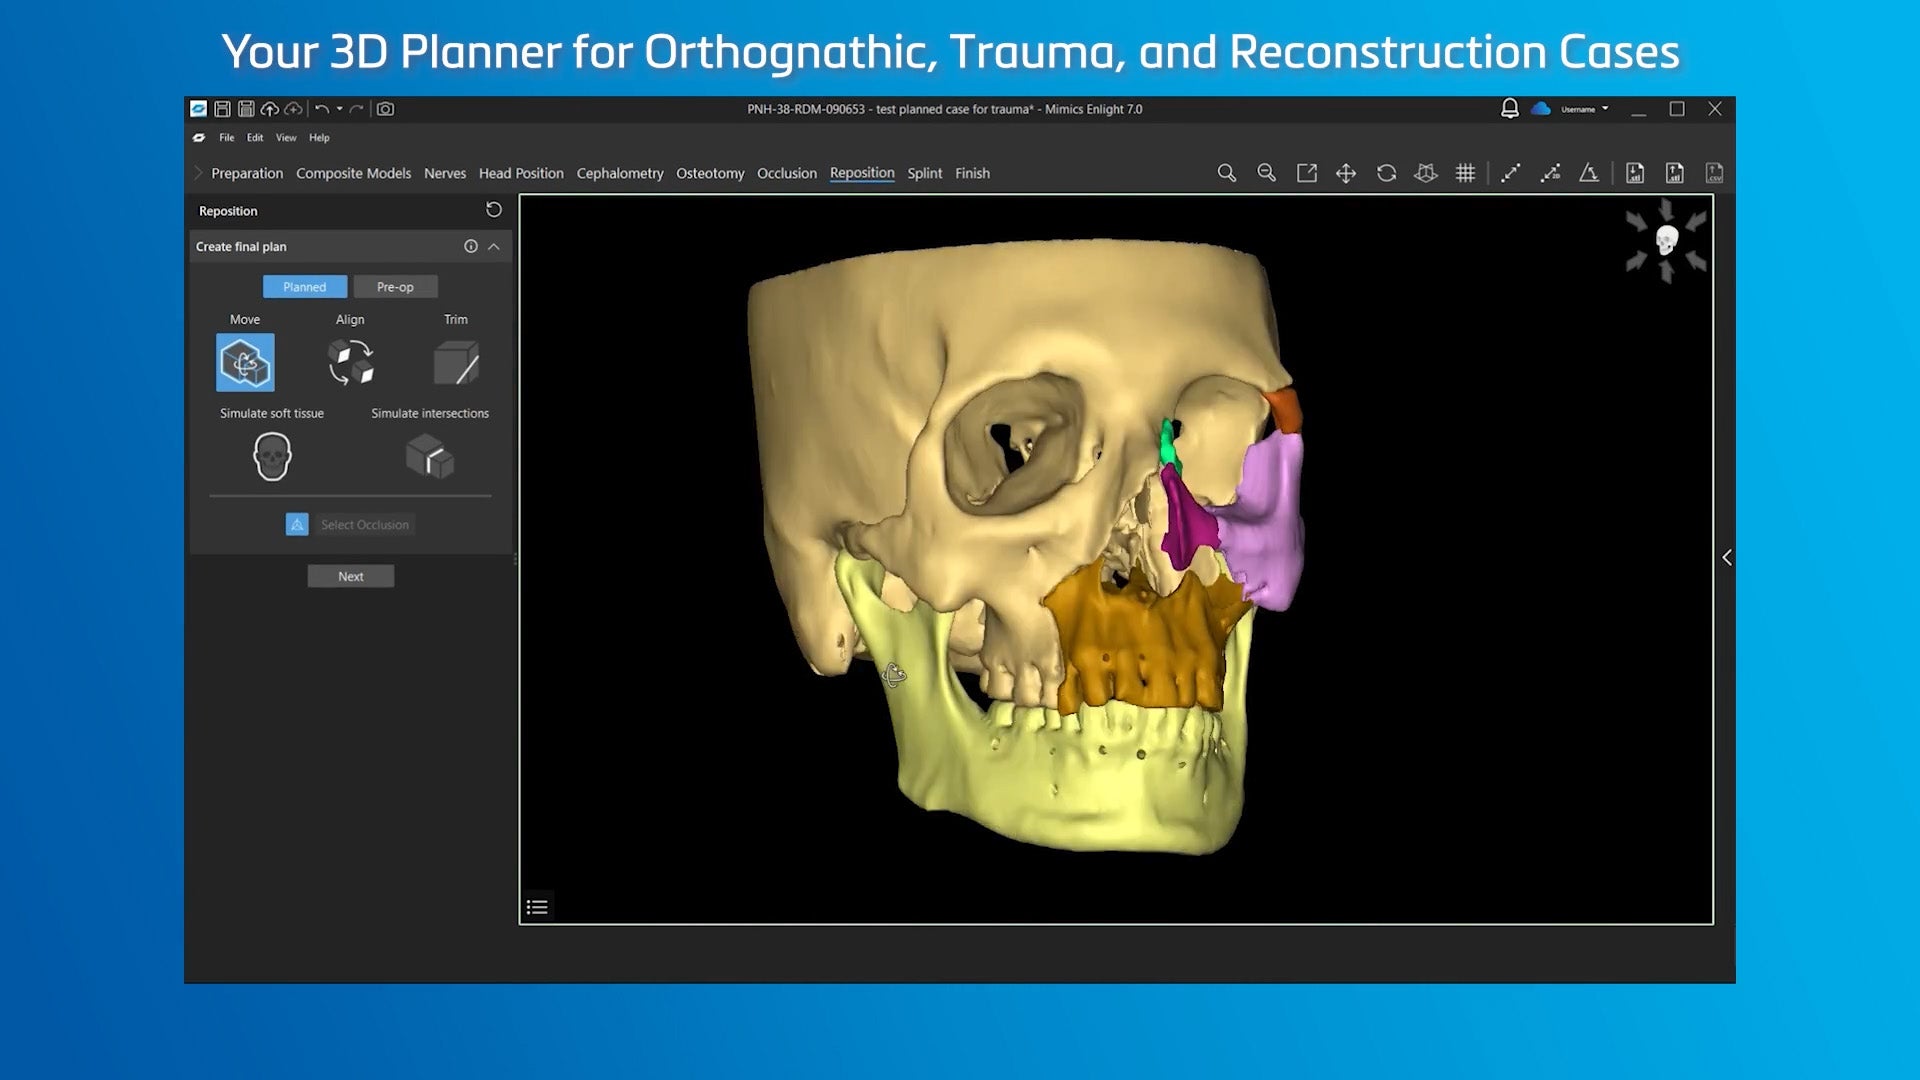Click the Simulate soft tissue skull icon
Image resolution: width=1920 pixels, height=1080 pixels.
click(272, 457)
